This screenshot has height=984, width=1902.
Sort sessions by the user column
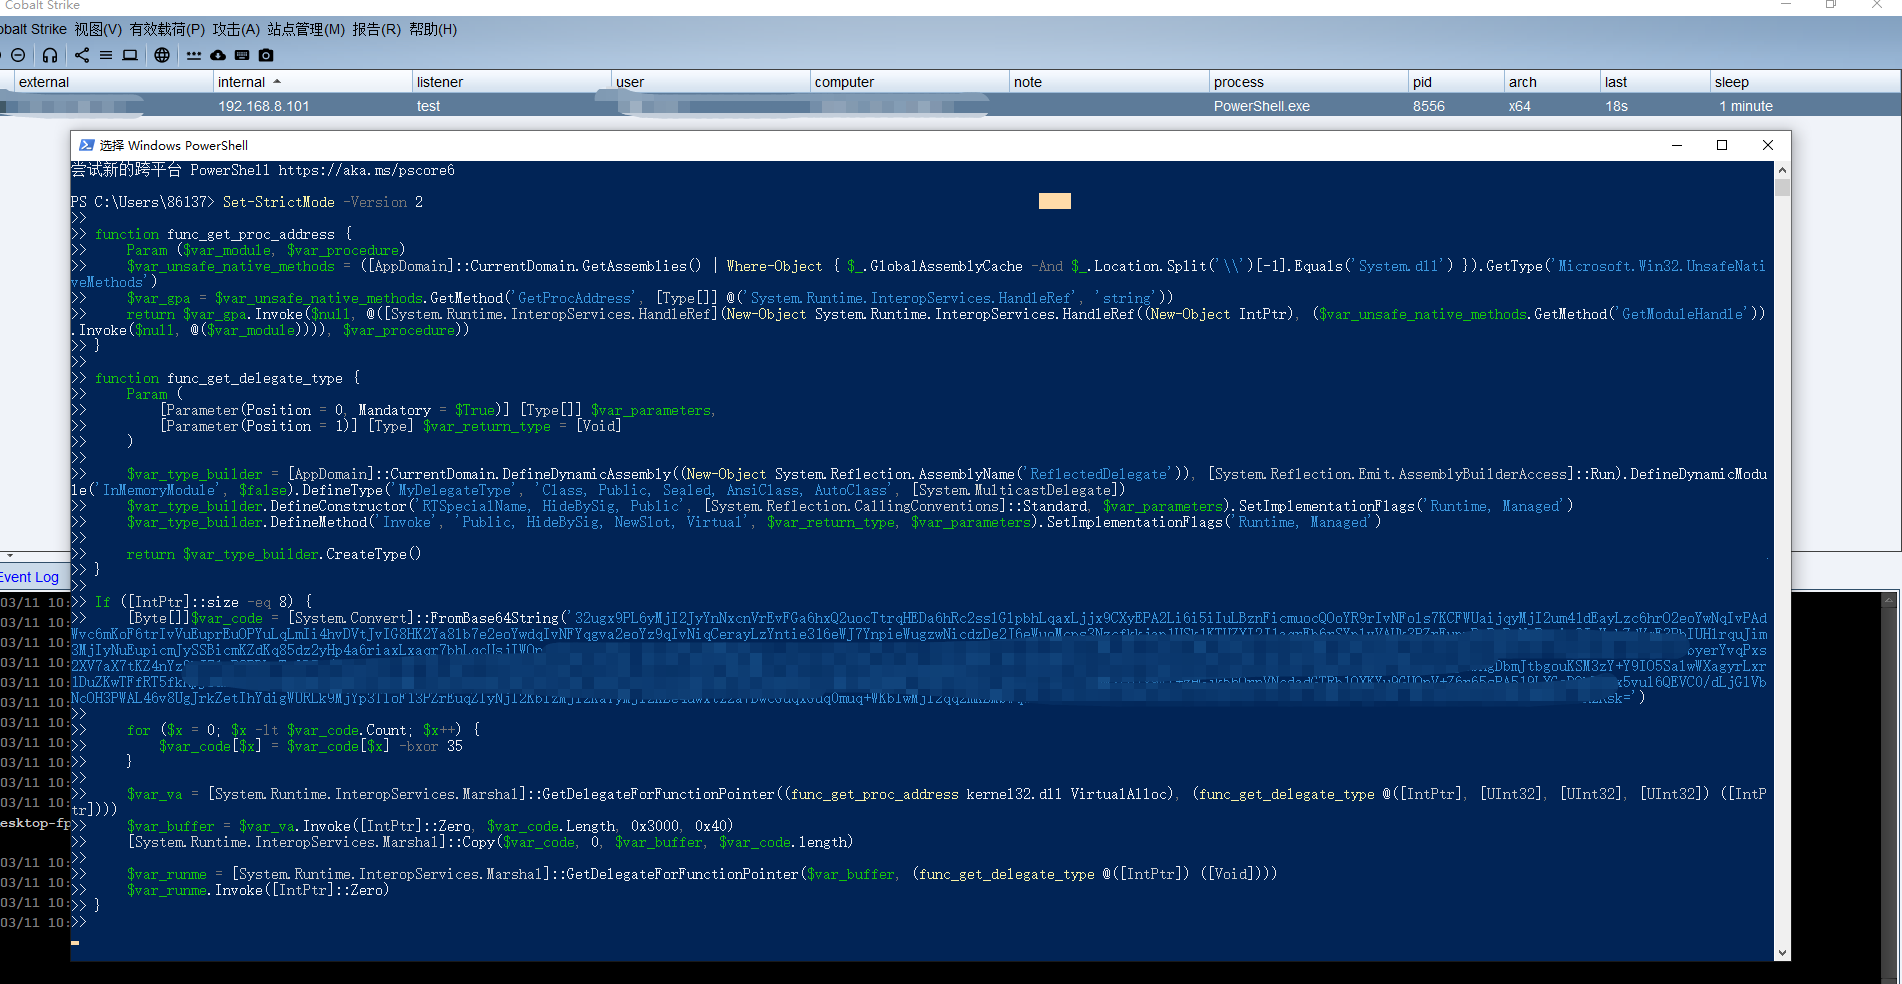point(711,82)
